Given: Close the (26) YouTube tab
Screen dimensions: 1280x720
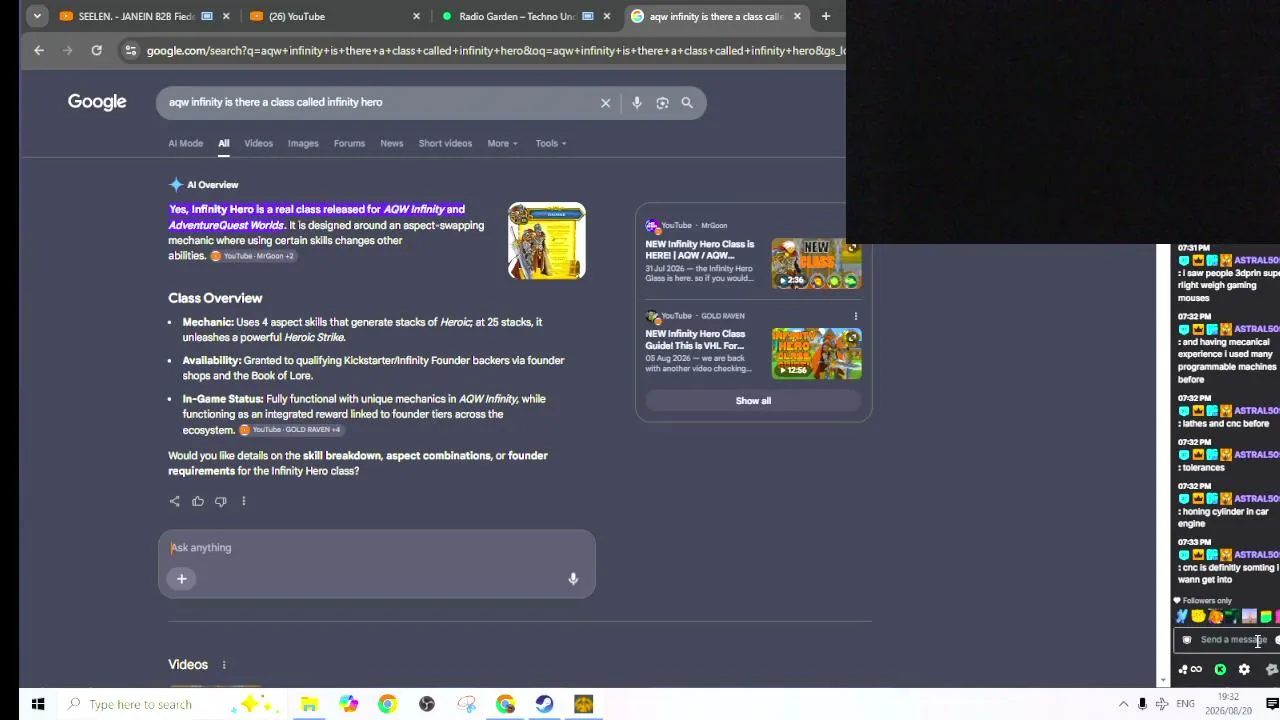Looking at the screenshot, I should tap(416, 16).
